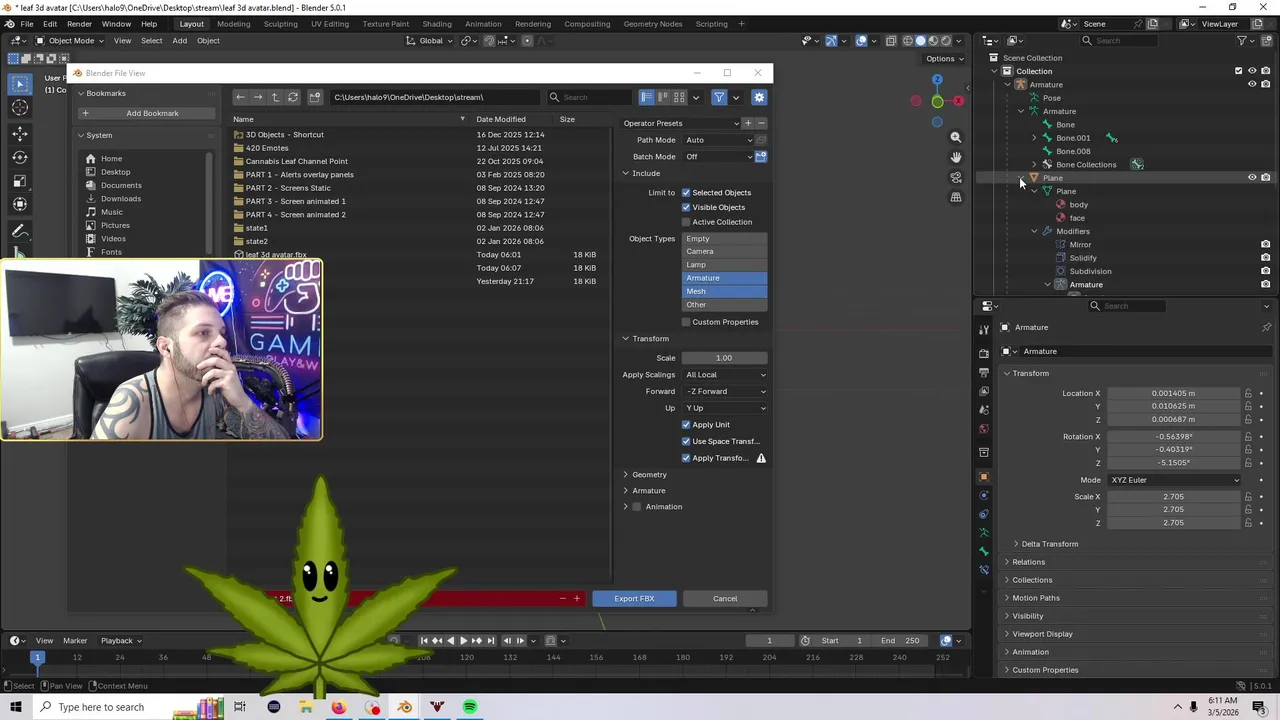Switch file browser to thumbnails display

click(x=679, y=97)
